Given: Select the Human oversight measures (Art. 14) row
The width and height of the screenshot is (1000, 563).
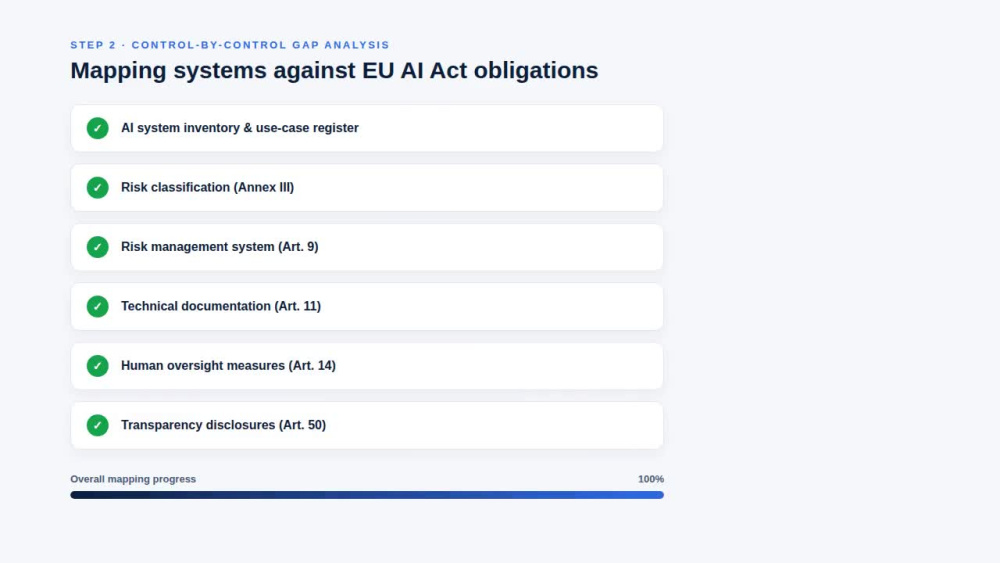Looking at the screenshot, I should 367,366.
